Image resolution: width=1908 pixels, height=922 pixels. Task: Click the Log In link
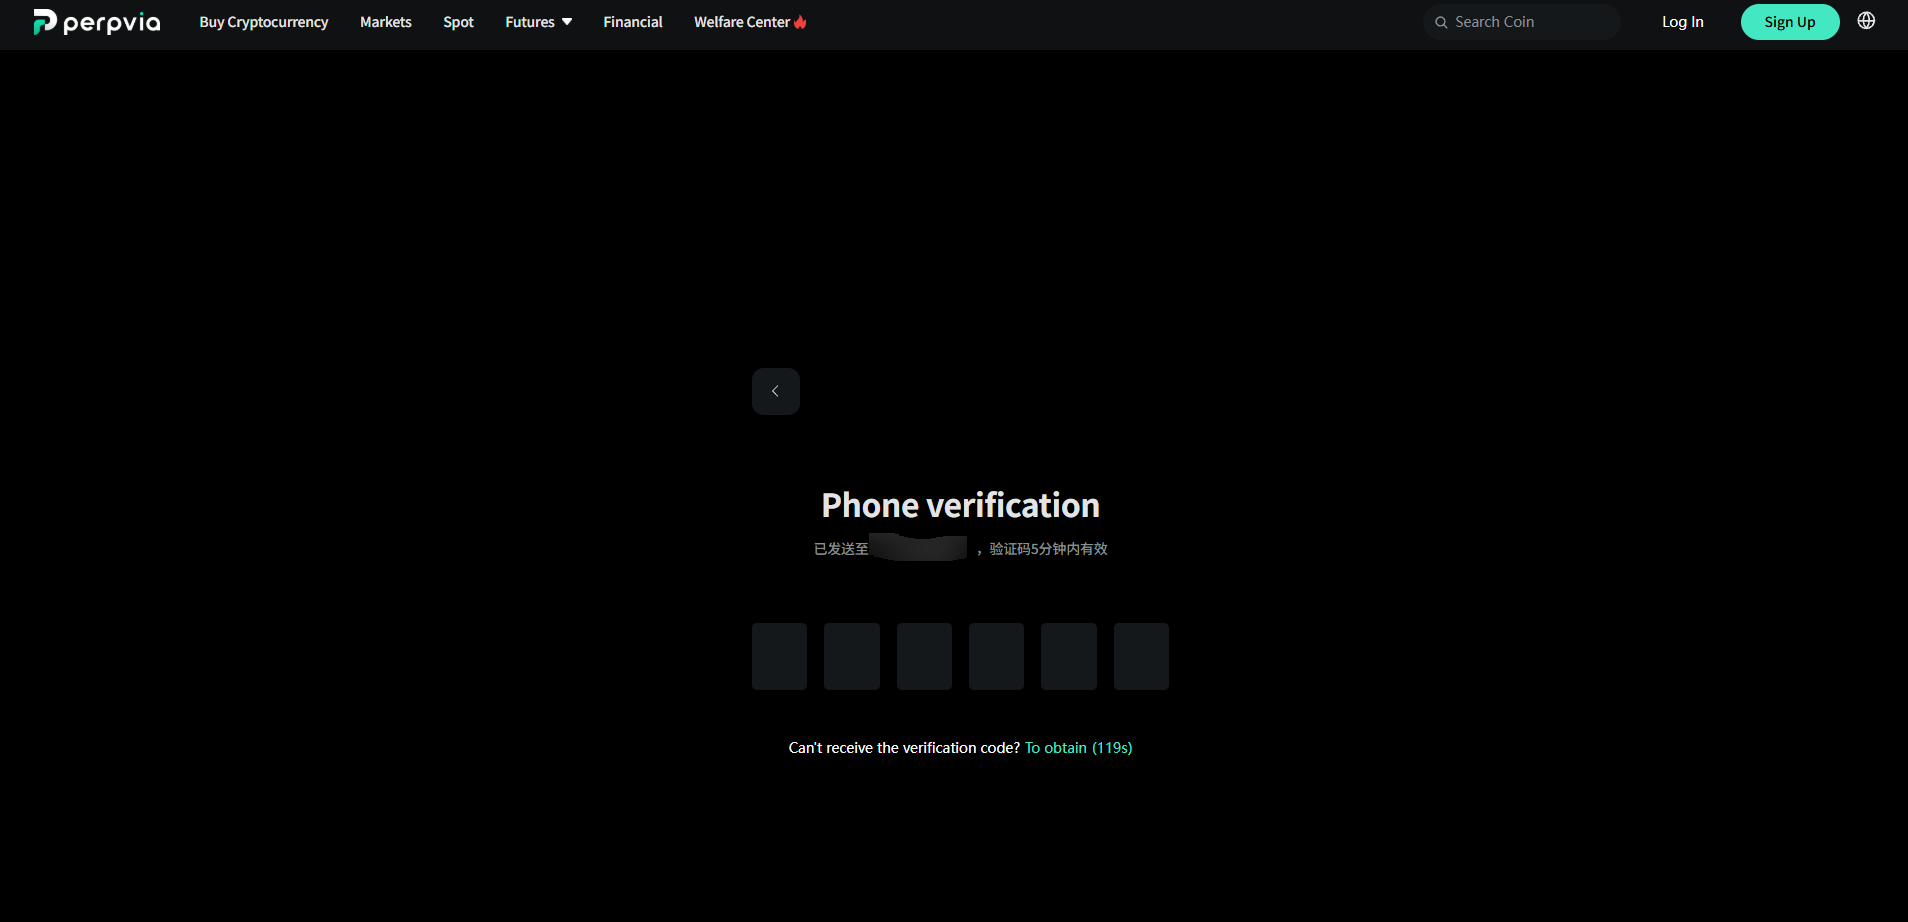point(1683,22)
